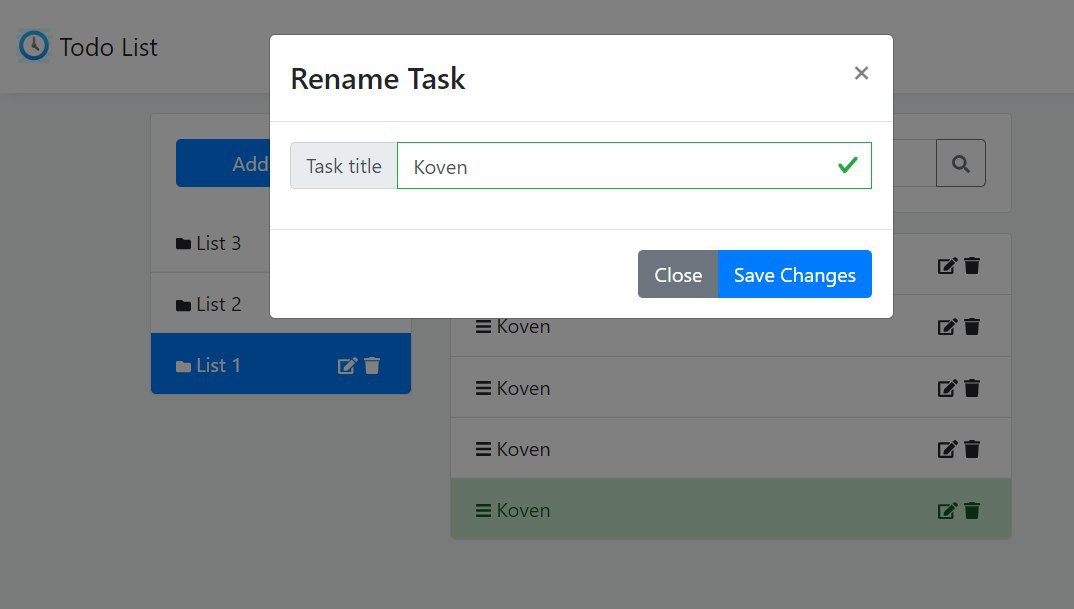Click edit icon of first task row
This screenshot has height=609, width=1074.
click(x=947, y=266)
